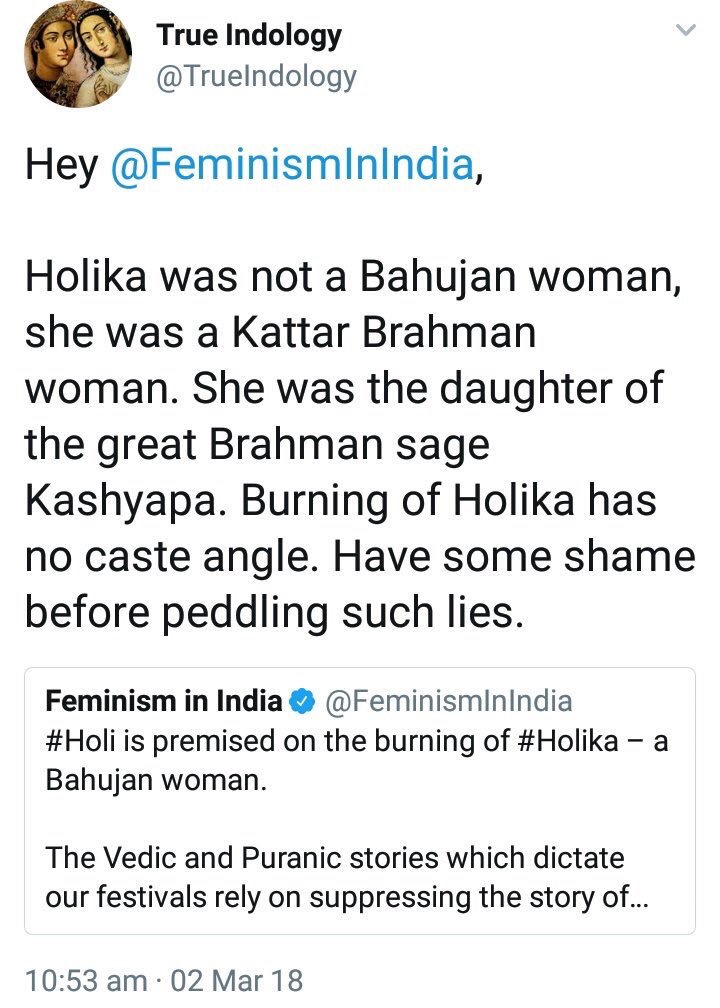Click the word "Hey" starting the tweet
Image resolution: width=720 pixels, height=1008 pixels.
[x=60, y=164]
